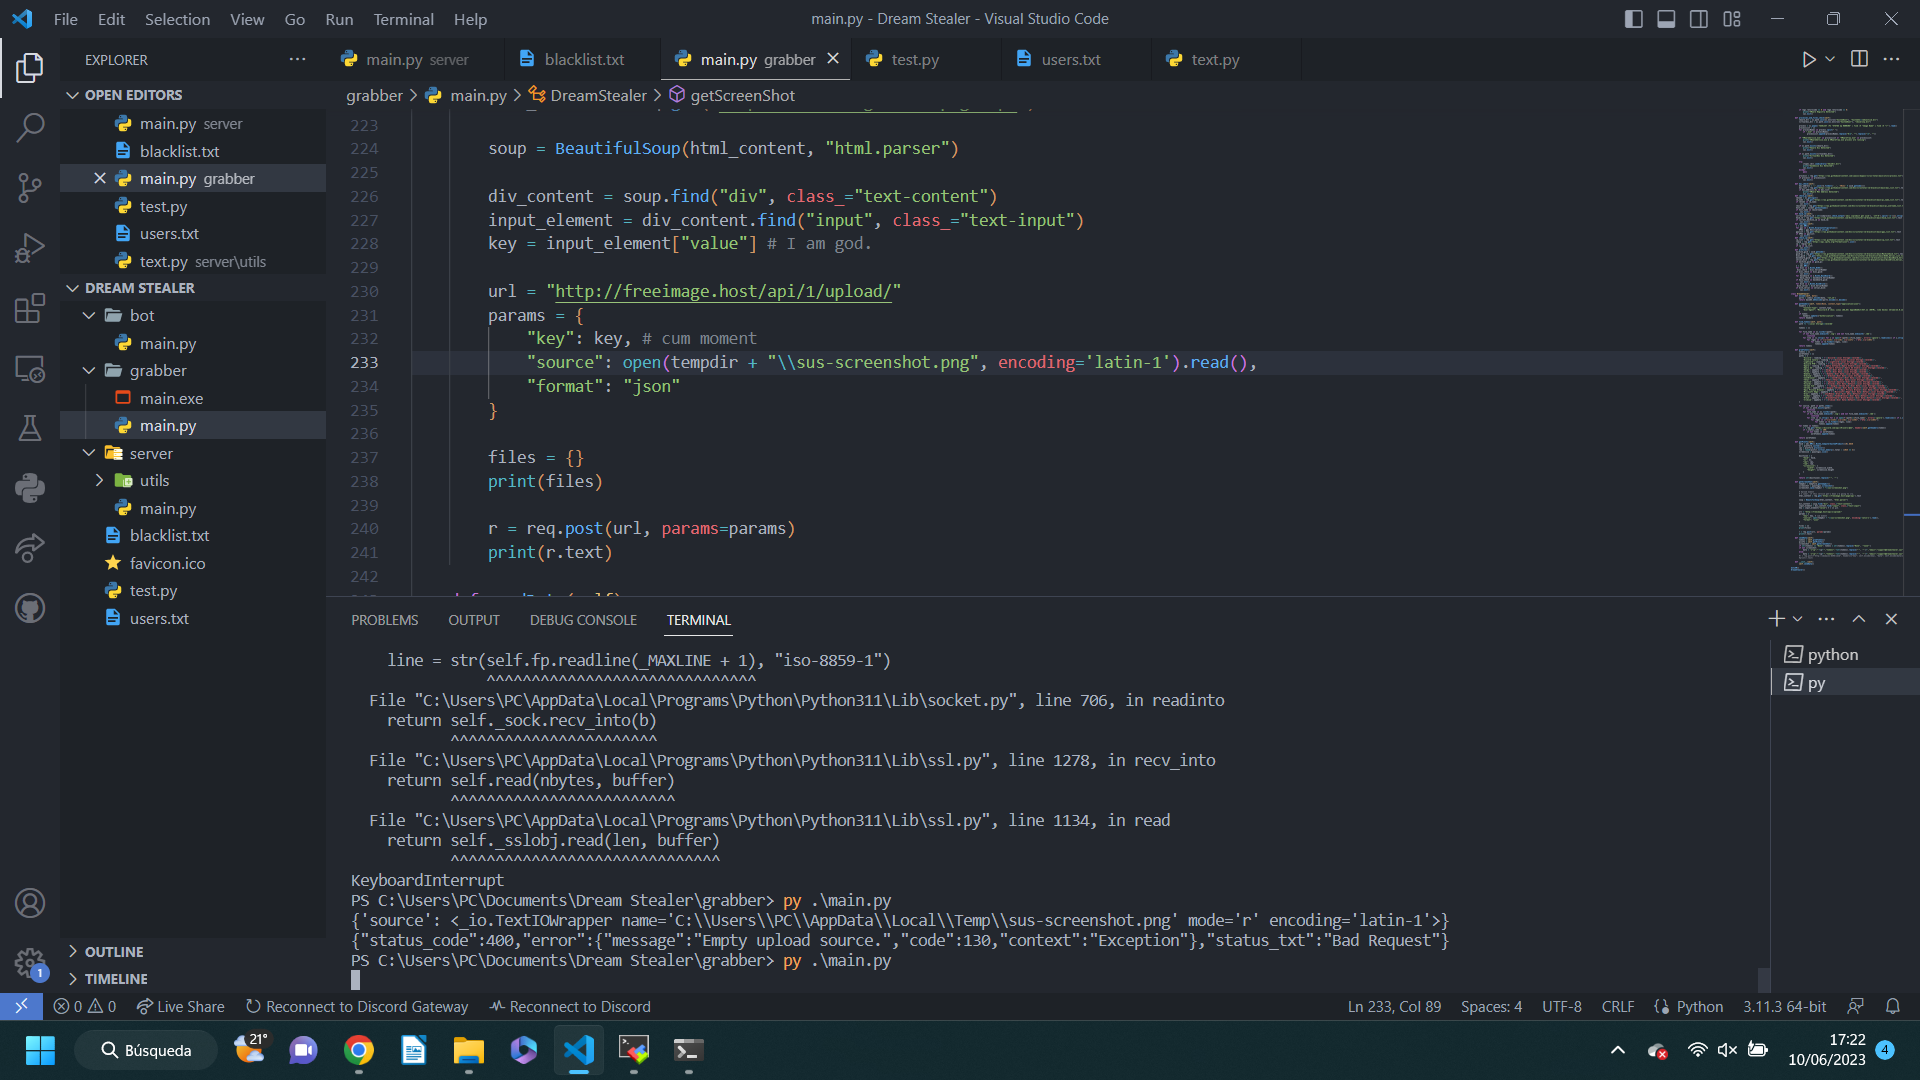The height and width of the screenshot is (1080, 1920).
Task: Click the taskbar Búsqueda search box
Action: click(x=146, y=1050)
